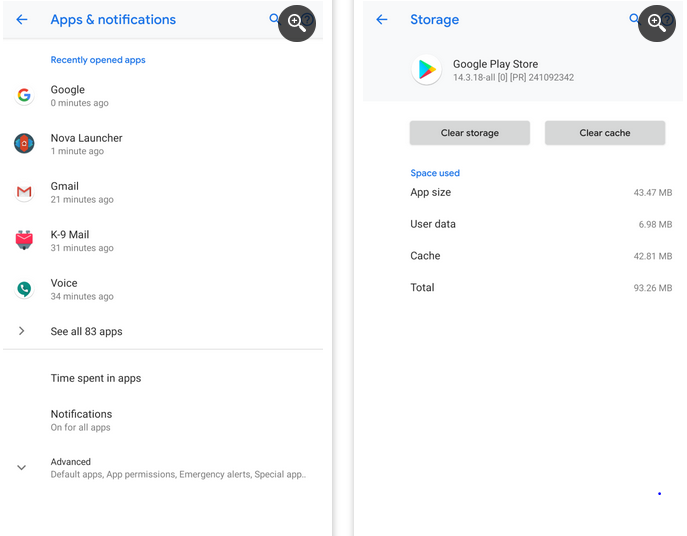The image size is (687, 536).
Task: Tap the User data row
Action: click(x=541, y=224)
